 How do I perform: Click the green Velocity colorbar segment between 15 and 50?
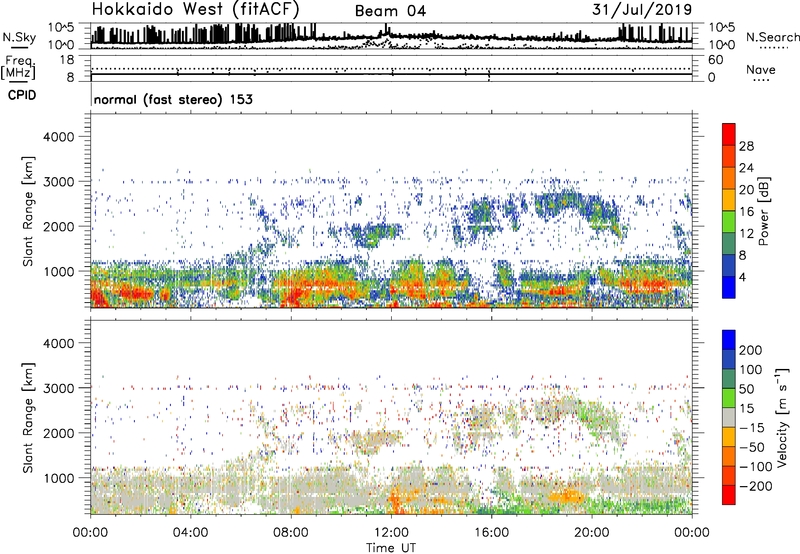click(x=729, y=398)
